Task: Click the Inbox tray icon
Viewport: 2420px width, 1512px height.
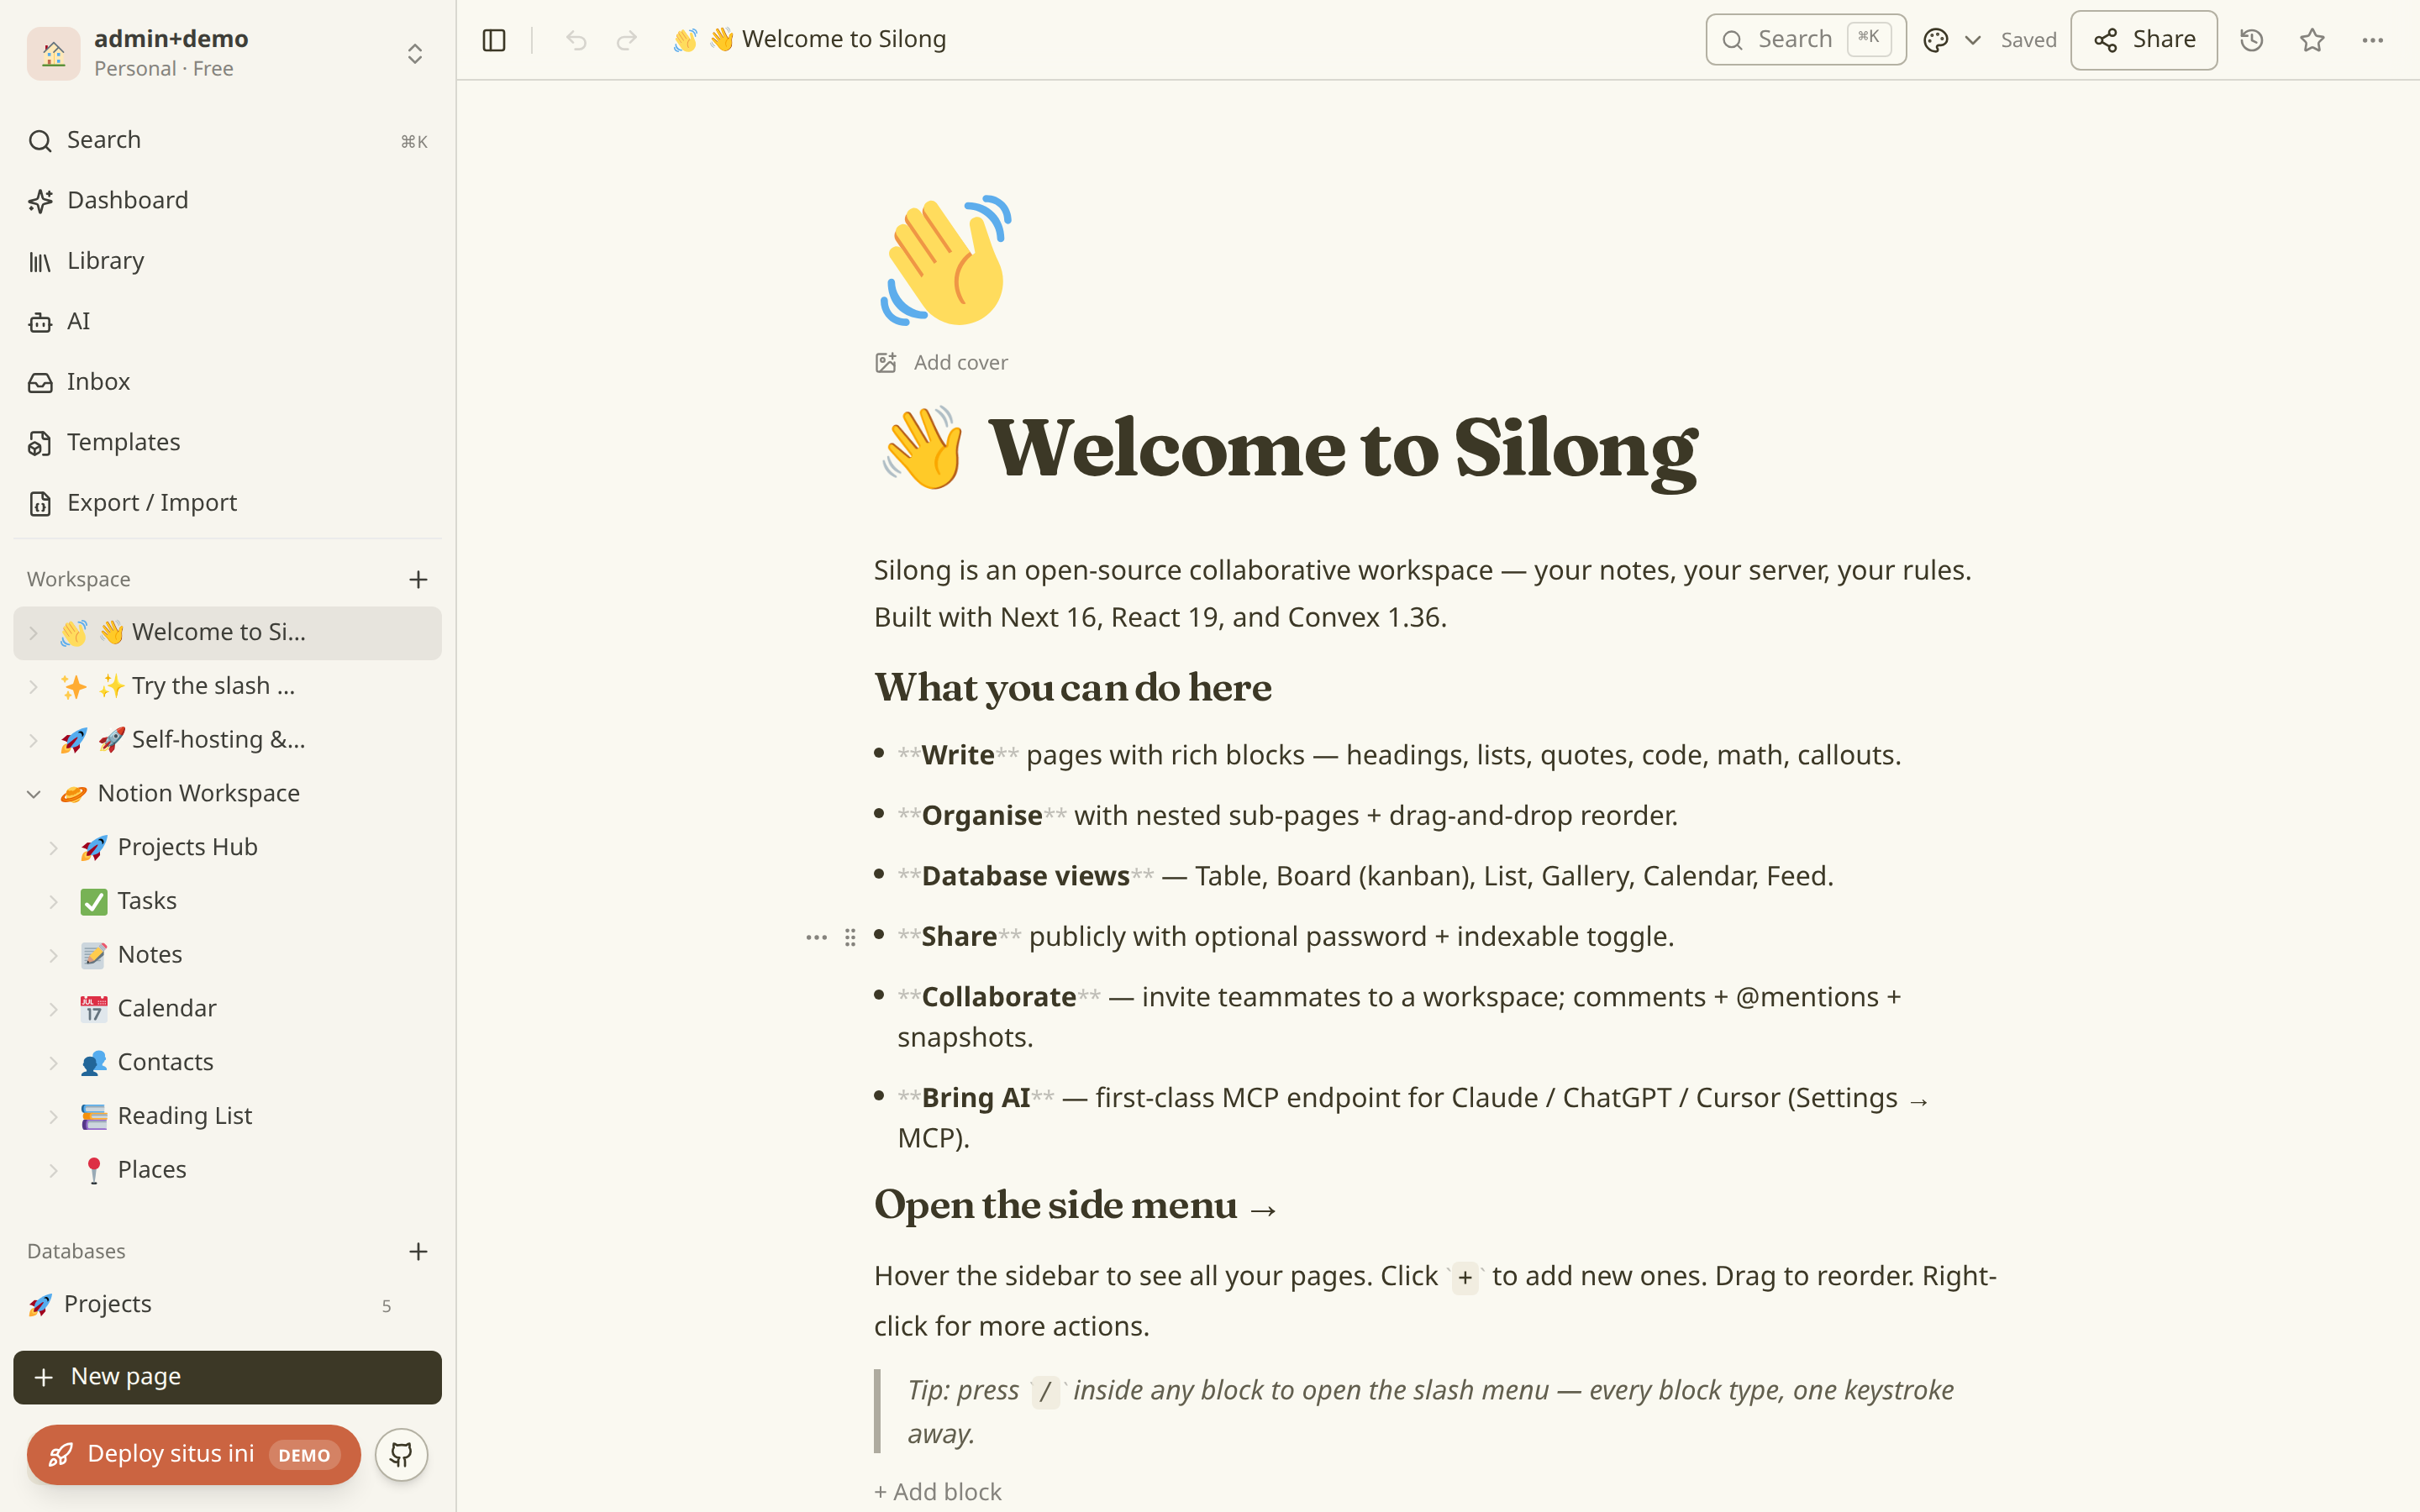Action: pyautogui.click(x=40, y=382)
